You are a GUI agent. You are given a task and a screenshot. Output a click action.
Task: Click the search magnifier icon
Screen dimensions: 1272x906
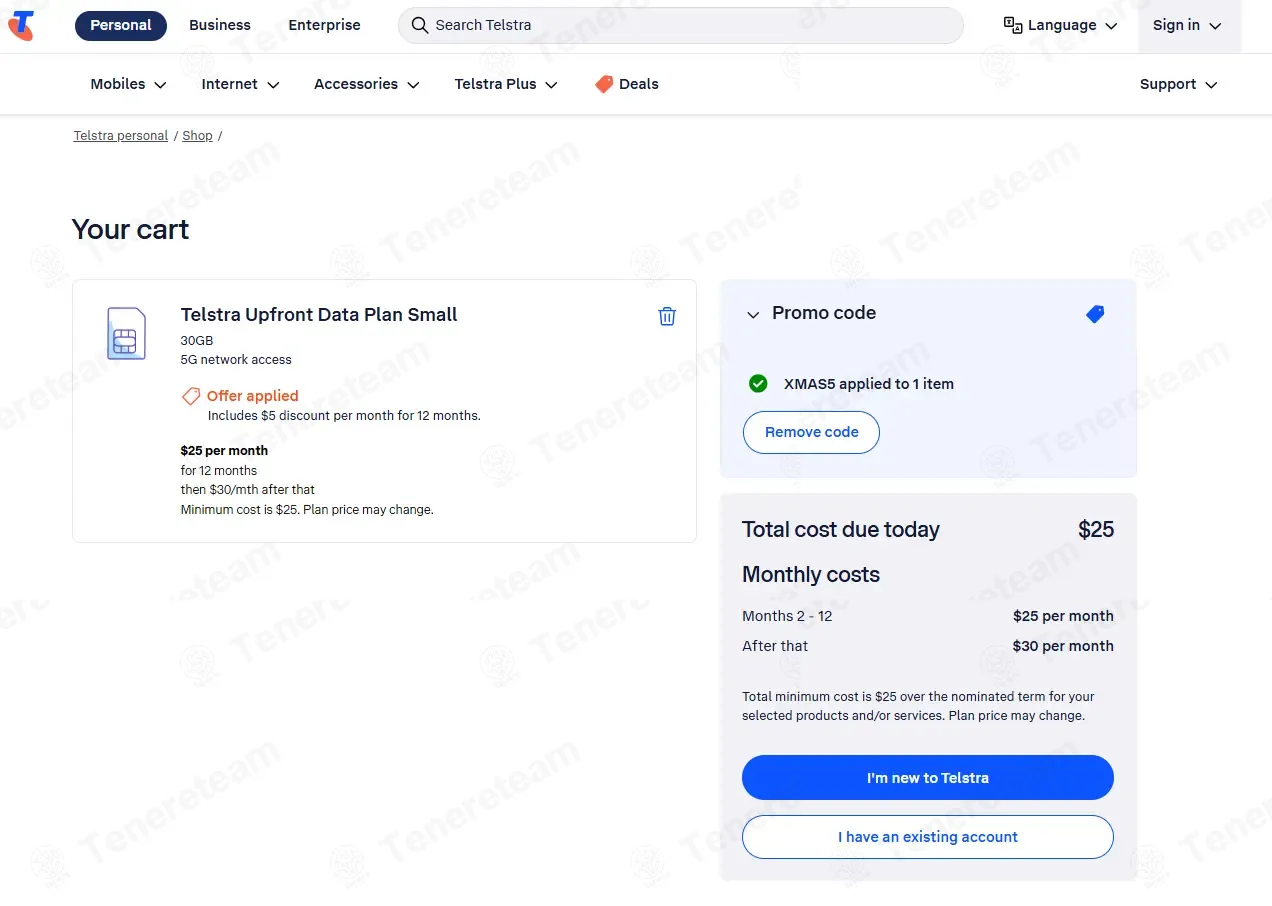(420, 25)
